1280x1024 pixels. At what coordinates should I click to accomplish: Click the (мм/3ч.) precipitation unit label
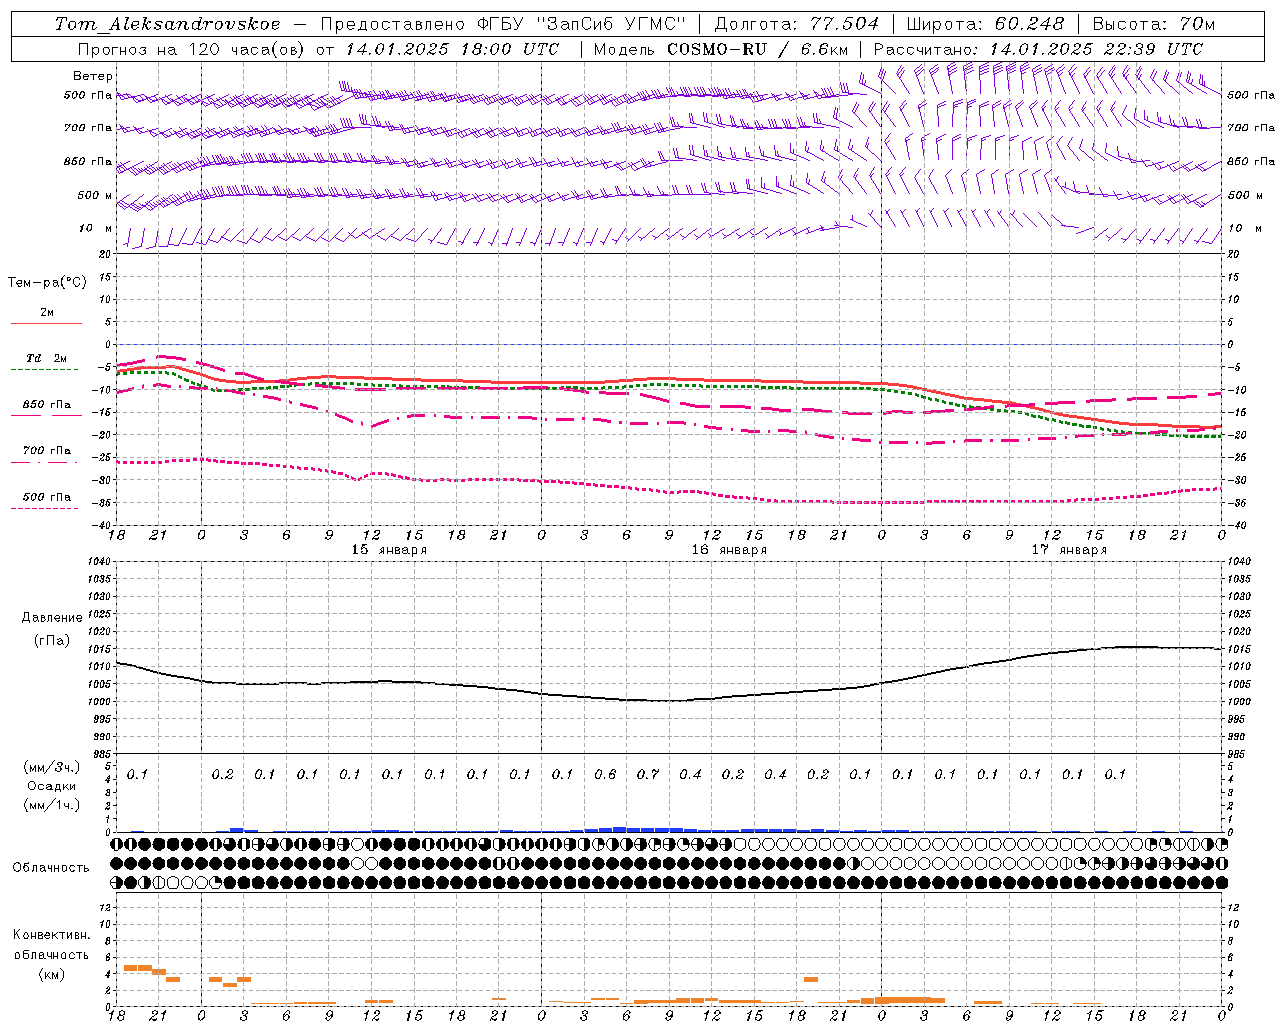pyautogui.click(x=52, y=768)
